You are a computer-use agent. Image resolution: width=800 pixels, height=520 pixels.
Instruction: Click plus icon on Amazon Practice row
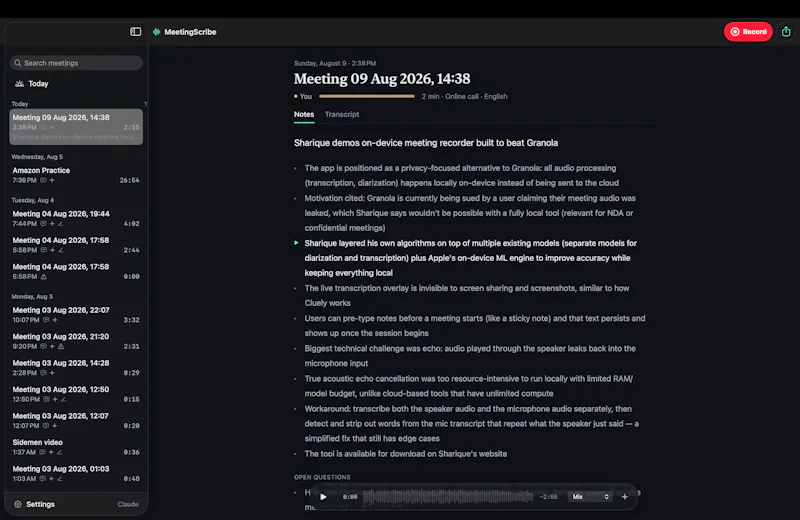(x=52, y=180)
